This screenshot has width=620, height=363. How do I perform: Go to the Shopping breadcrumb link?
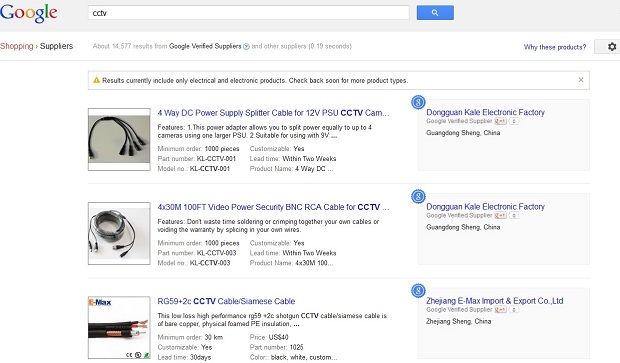17,46
